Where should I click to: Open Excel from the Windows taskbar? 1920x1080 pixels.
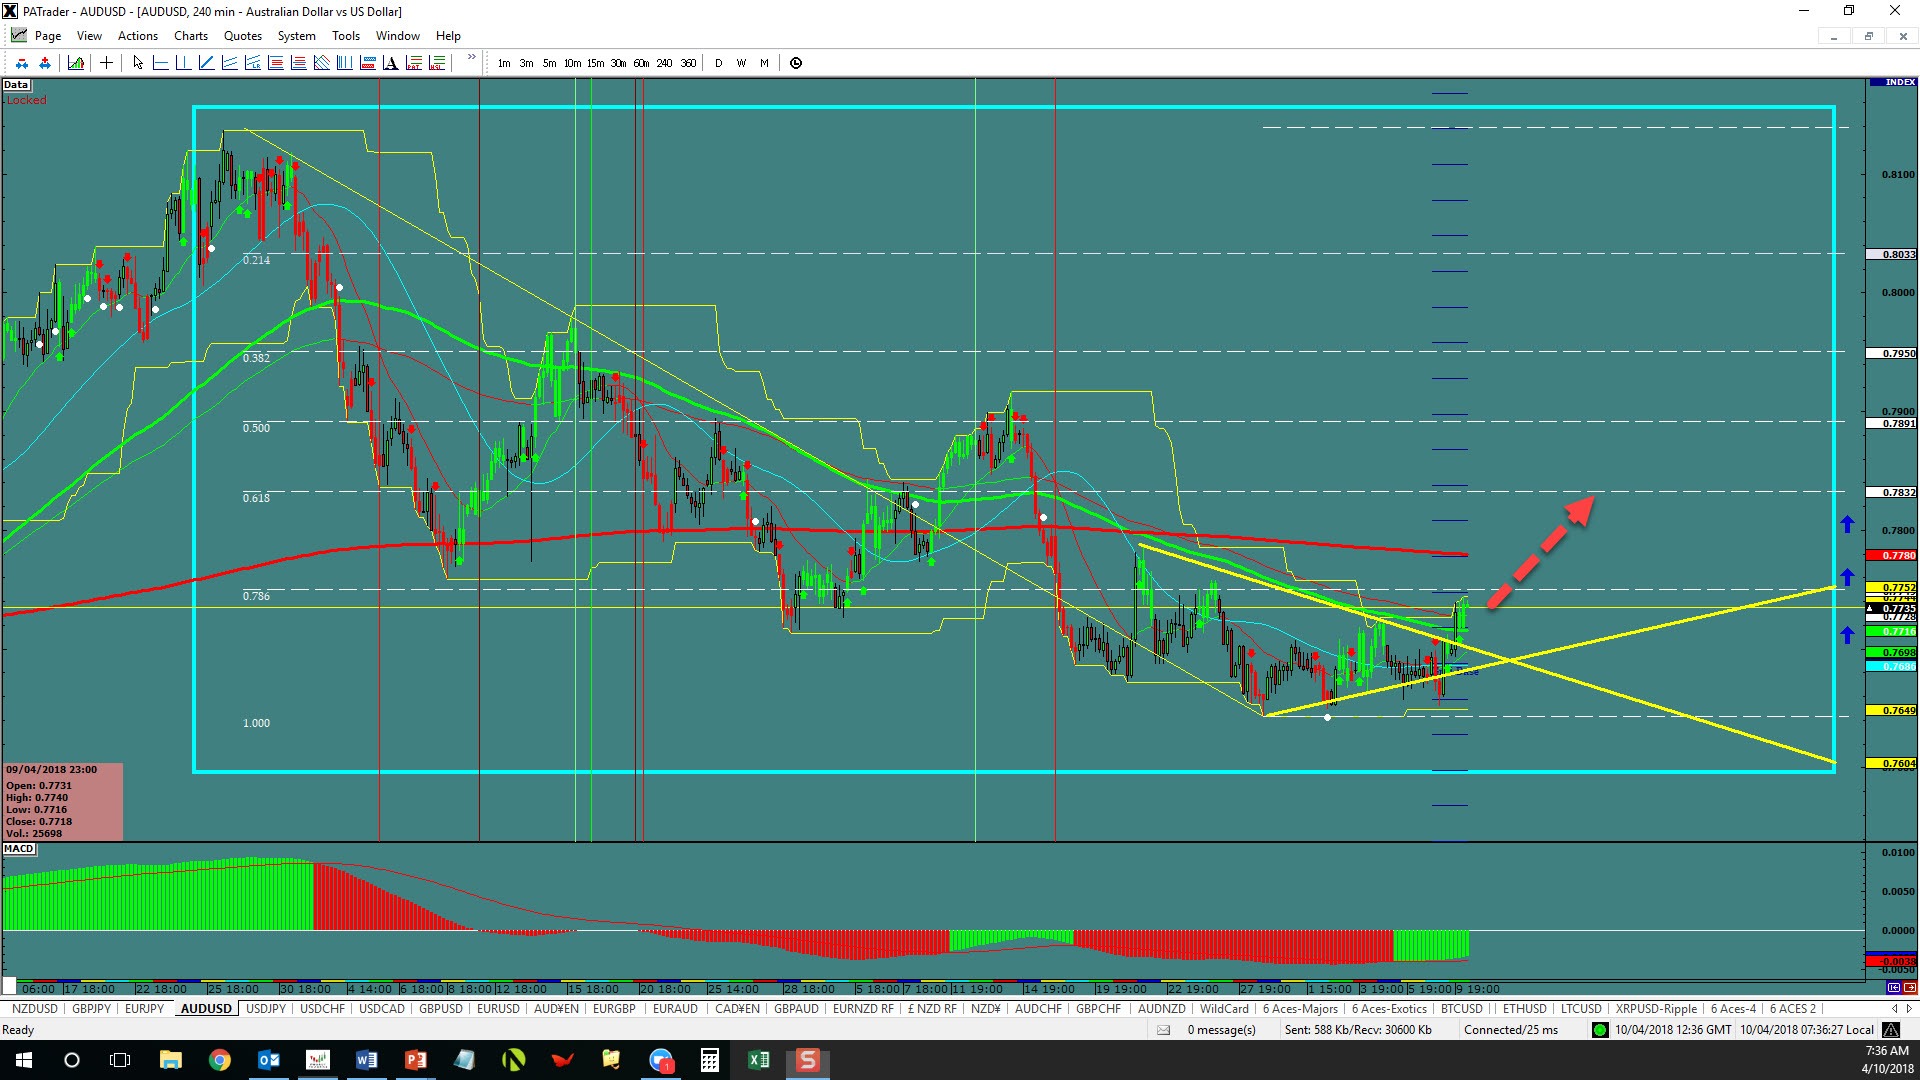point(758,1060)
